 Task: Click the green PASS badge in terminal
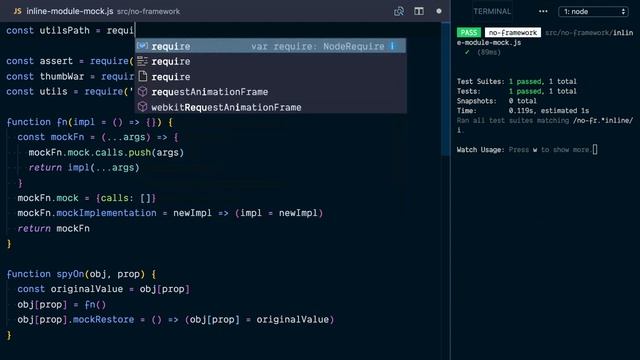(469, 33)
